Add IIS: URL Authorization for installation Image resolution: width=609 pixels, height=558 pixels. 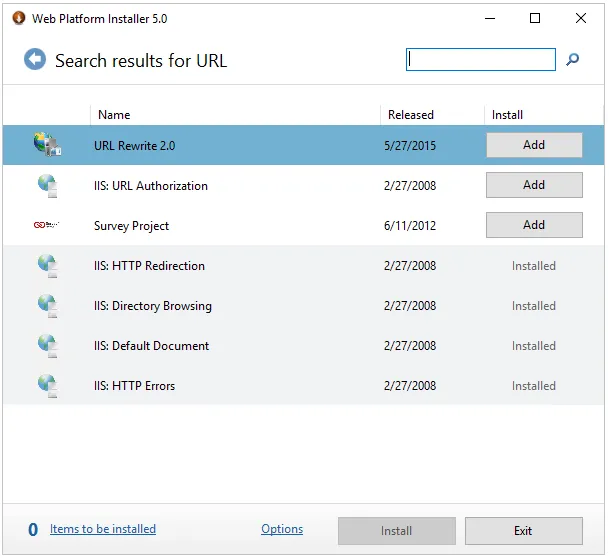(x=534, y=185)
